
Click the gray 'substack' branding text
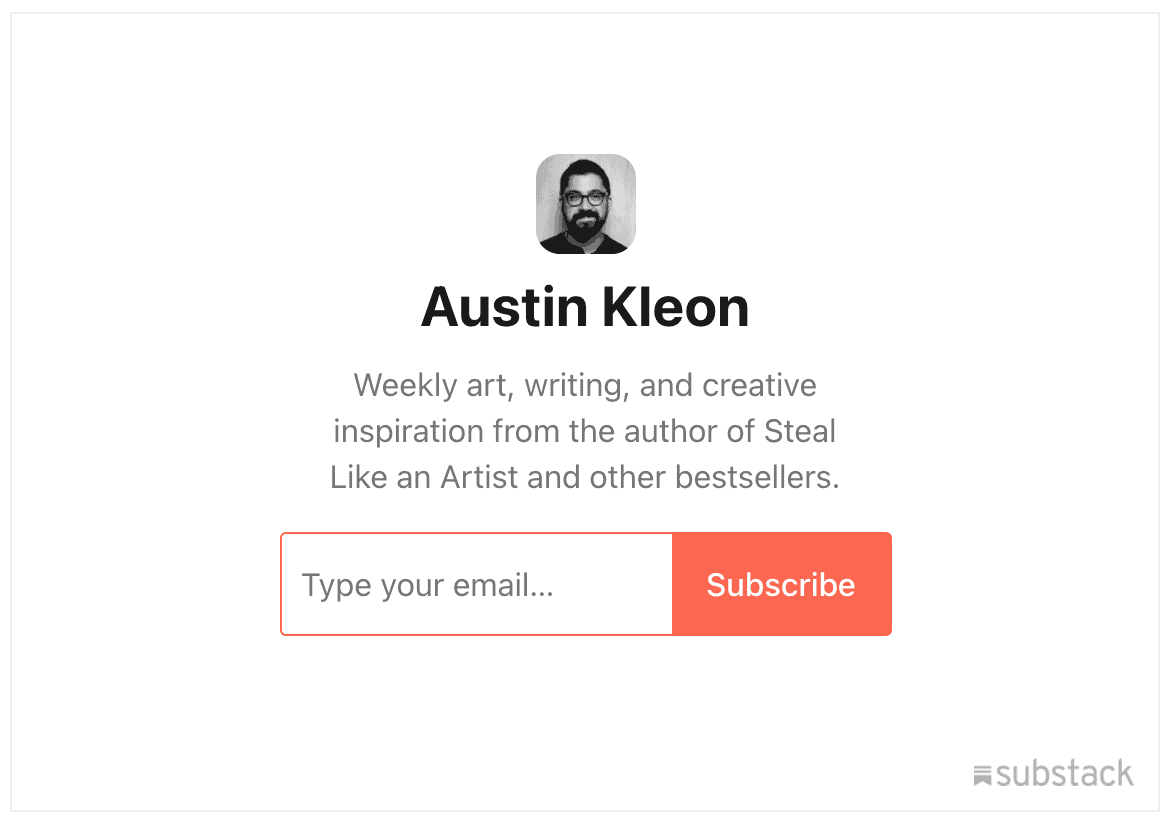(1064, 774)
